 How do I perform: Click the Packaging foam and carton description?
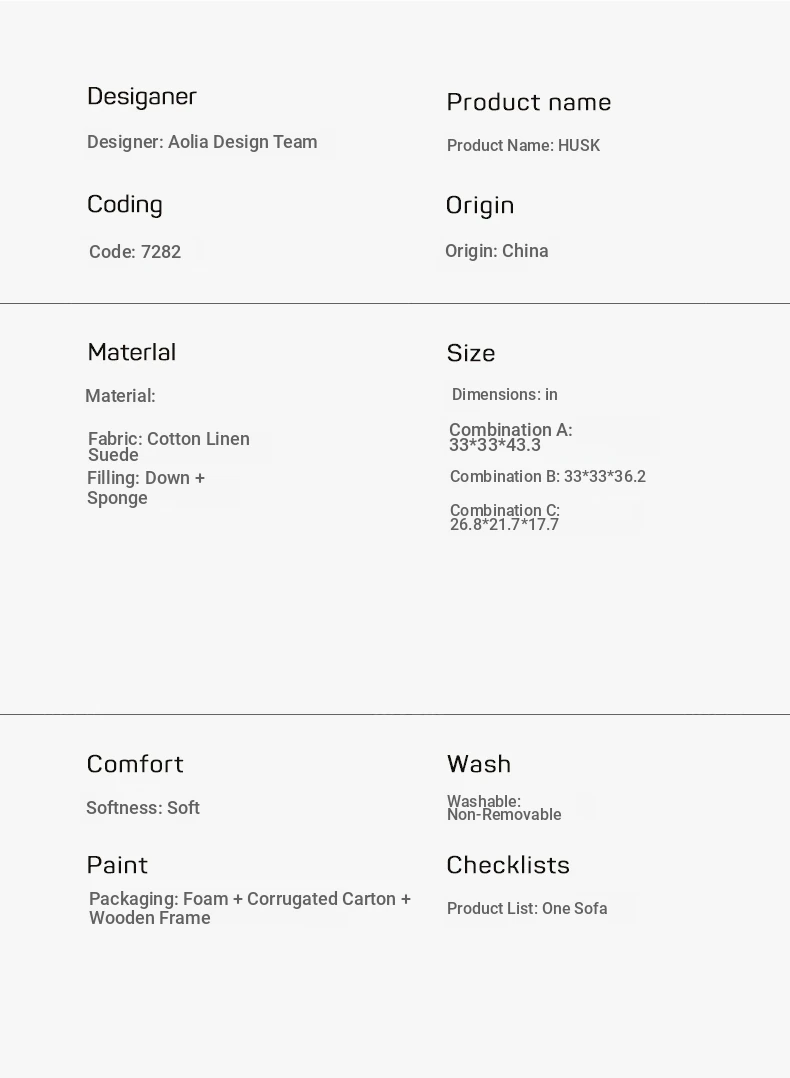coord(249,908)
